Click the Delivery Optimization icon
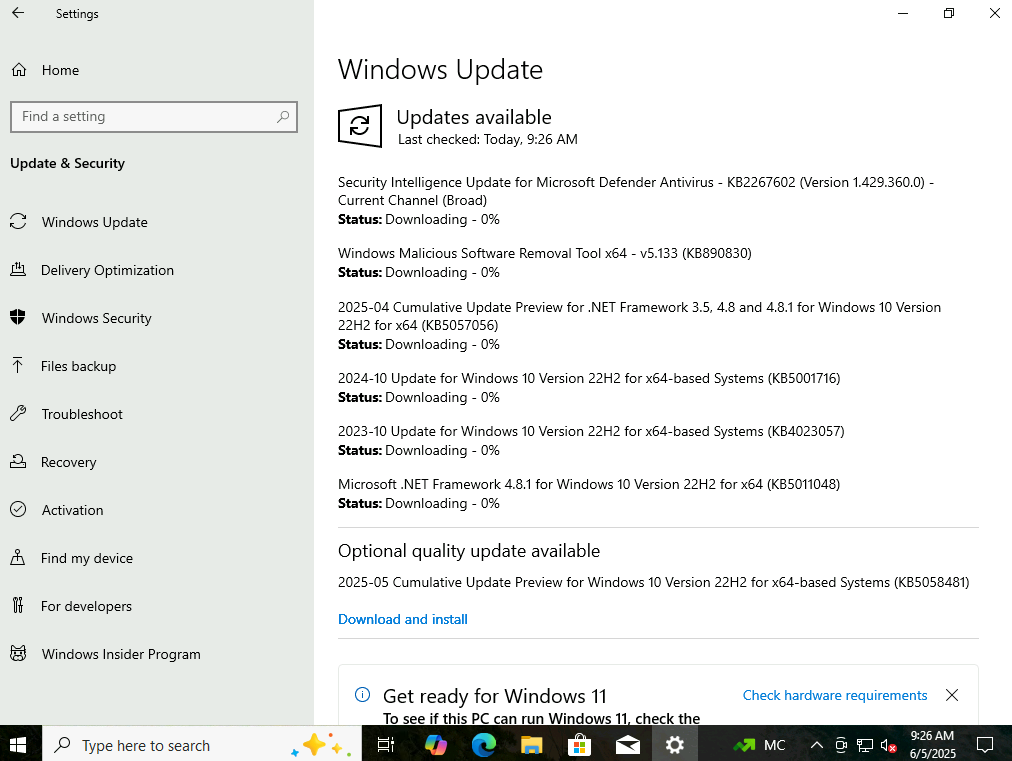The width and height of the screenshot is (1012, 761). coord(18,269)
